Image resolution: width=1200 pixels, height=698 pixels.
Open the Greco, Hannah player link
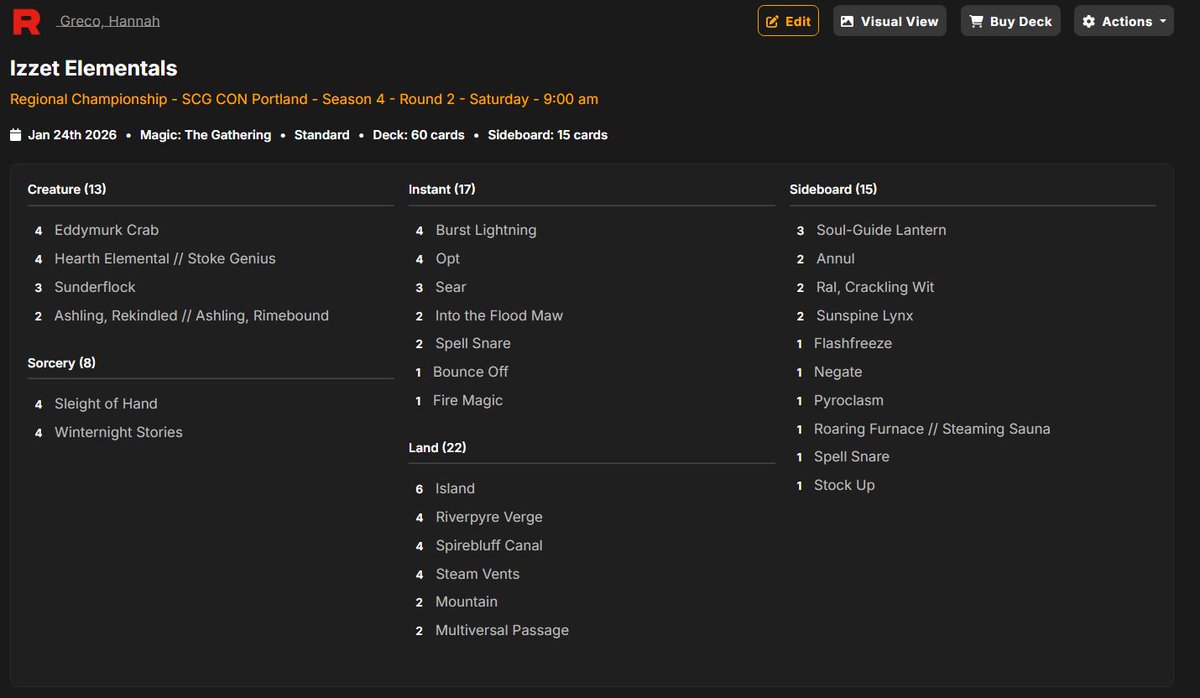(110, 21)
